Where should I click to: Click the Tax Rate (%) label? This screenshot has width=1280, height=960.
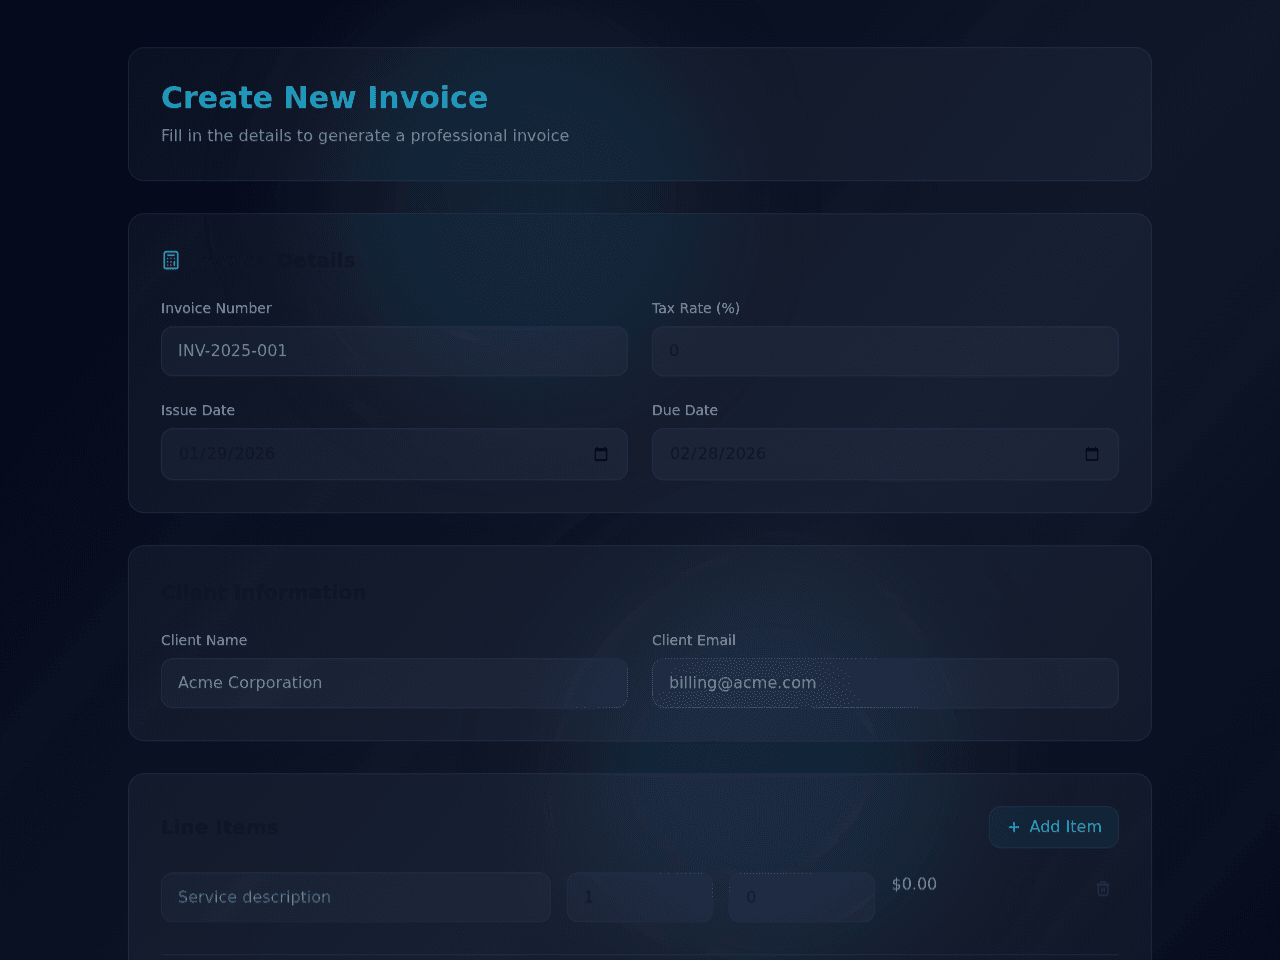696,308
